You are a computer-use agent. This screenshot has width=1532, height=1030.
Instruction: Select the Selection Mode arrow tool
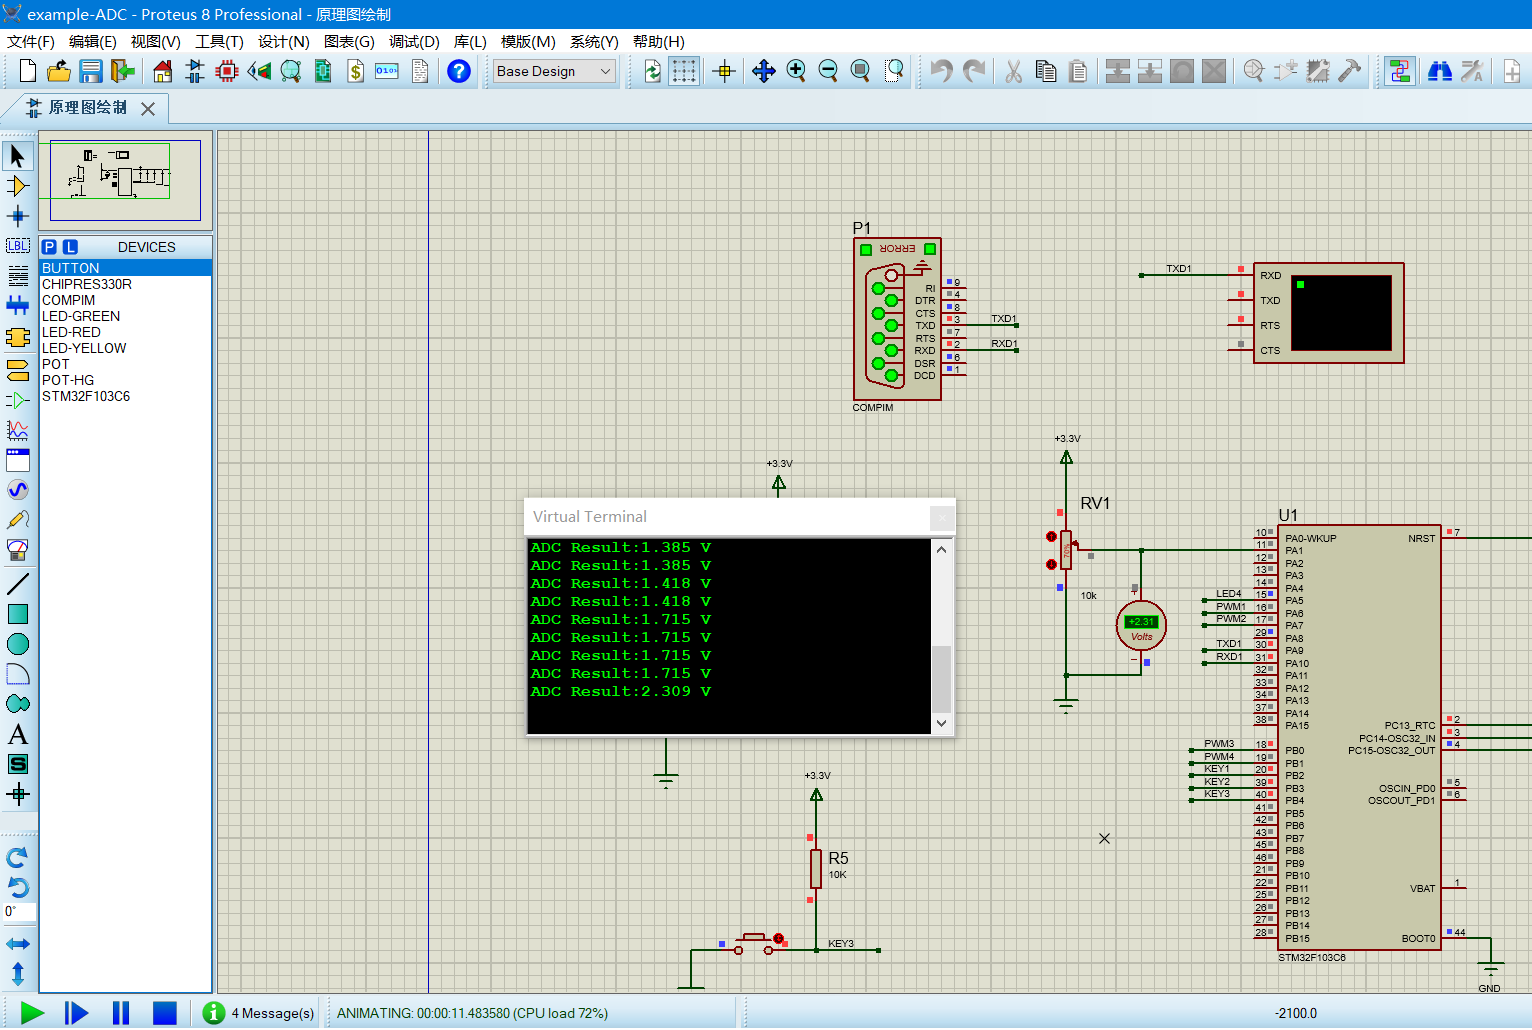click(18, 156)
